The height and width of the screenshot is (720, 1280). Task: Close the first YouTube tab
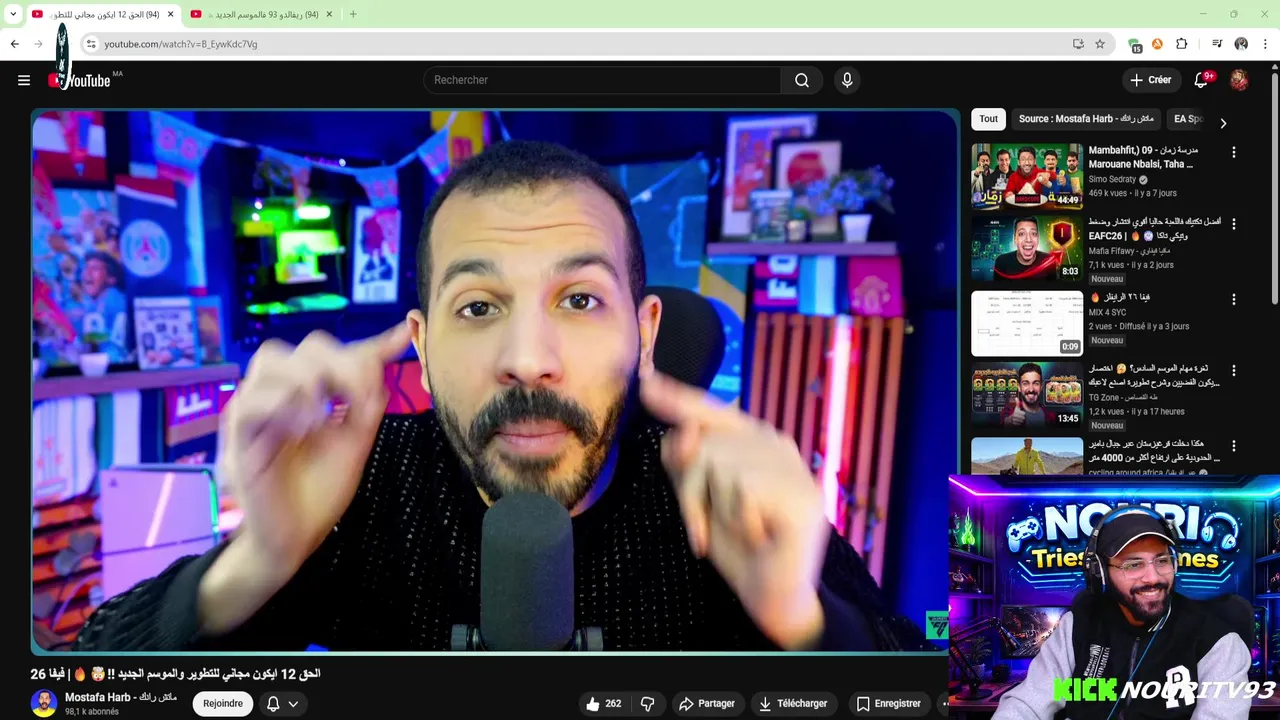coord(170,14)
